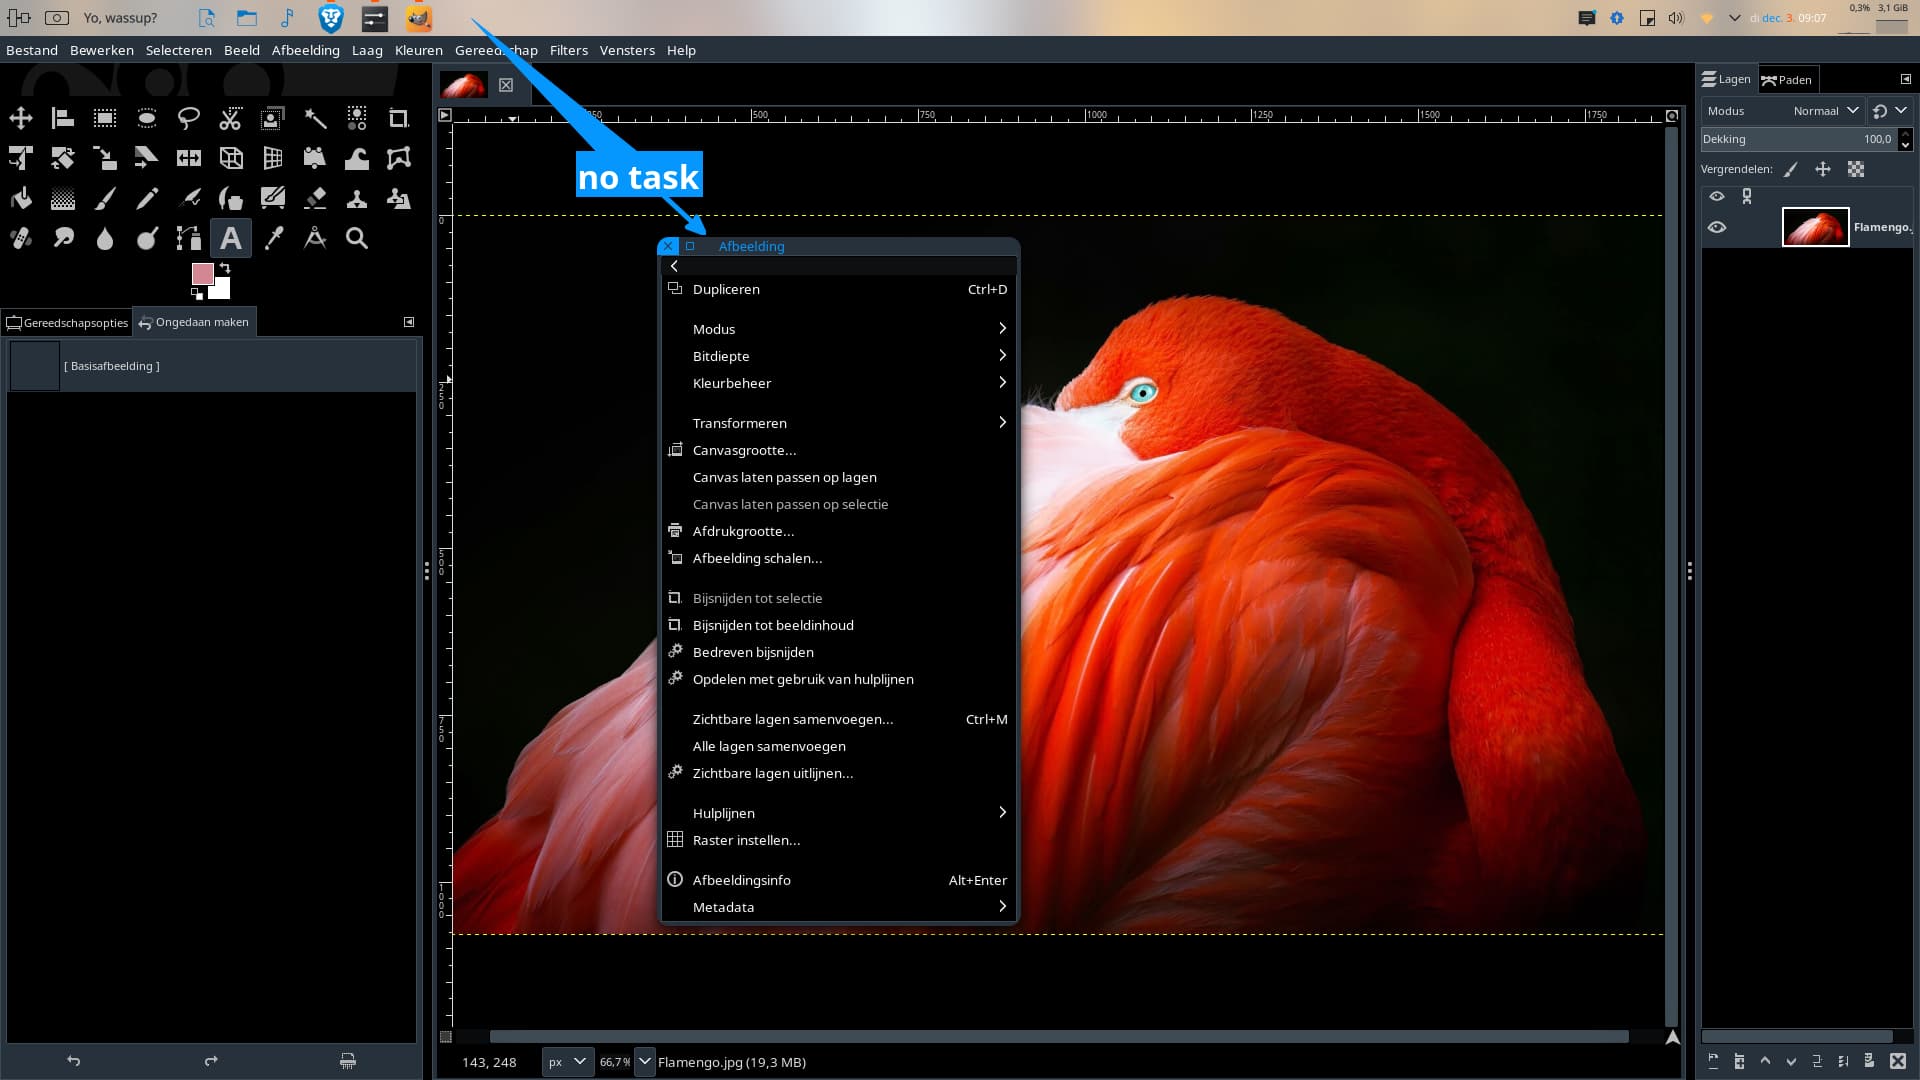Hide the Flamengo layer with its eye toggle
This screenshot has width=1920, height=1080.
tap(1719, 227)
